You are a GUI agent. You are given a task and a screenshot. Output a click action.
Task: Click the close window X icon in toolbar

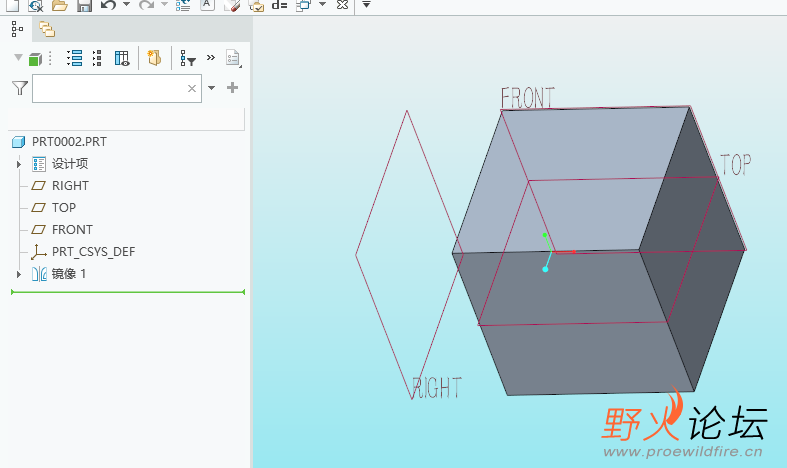[x=342, y=6]
